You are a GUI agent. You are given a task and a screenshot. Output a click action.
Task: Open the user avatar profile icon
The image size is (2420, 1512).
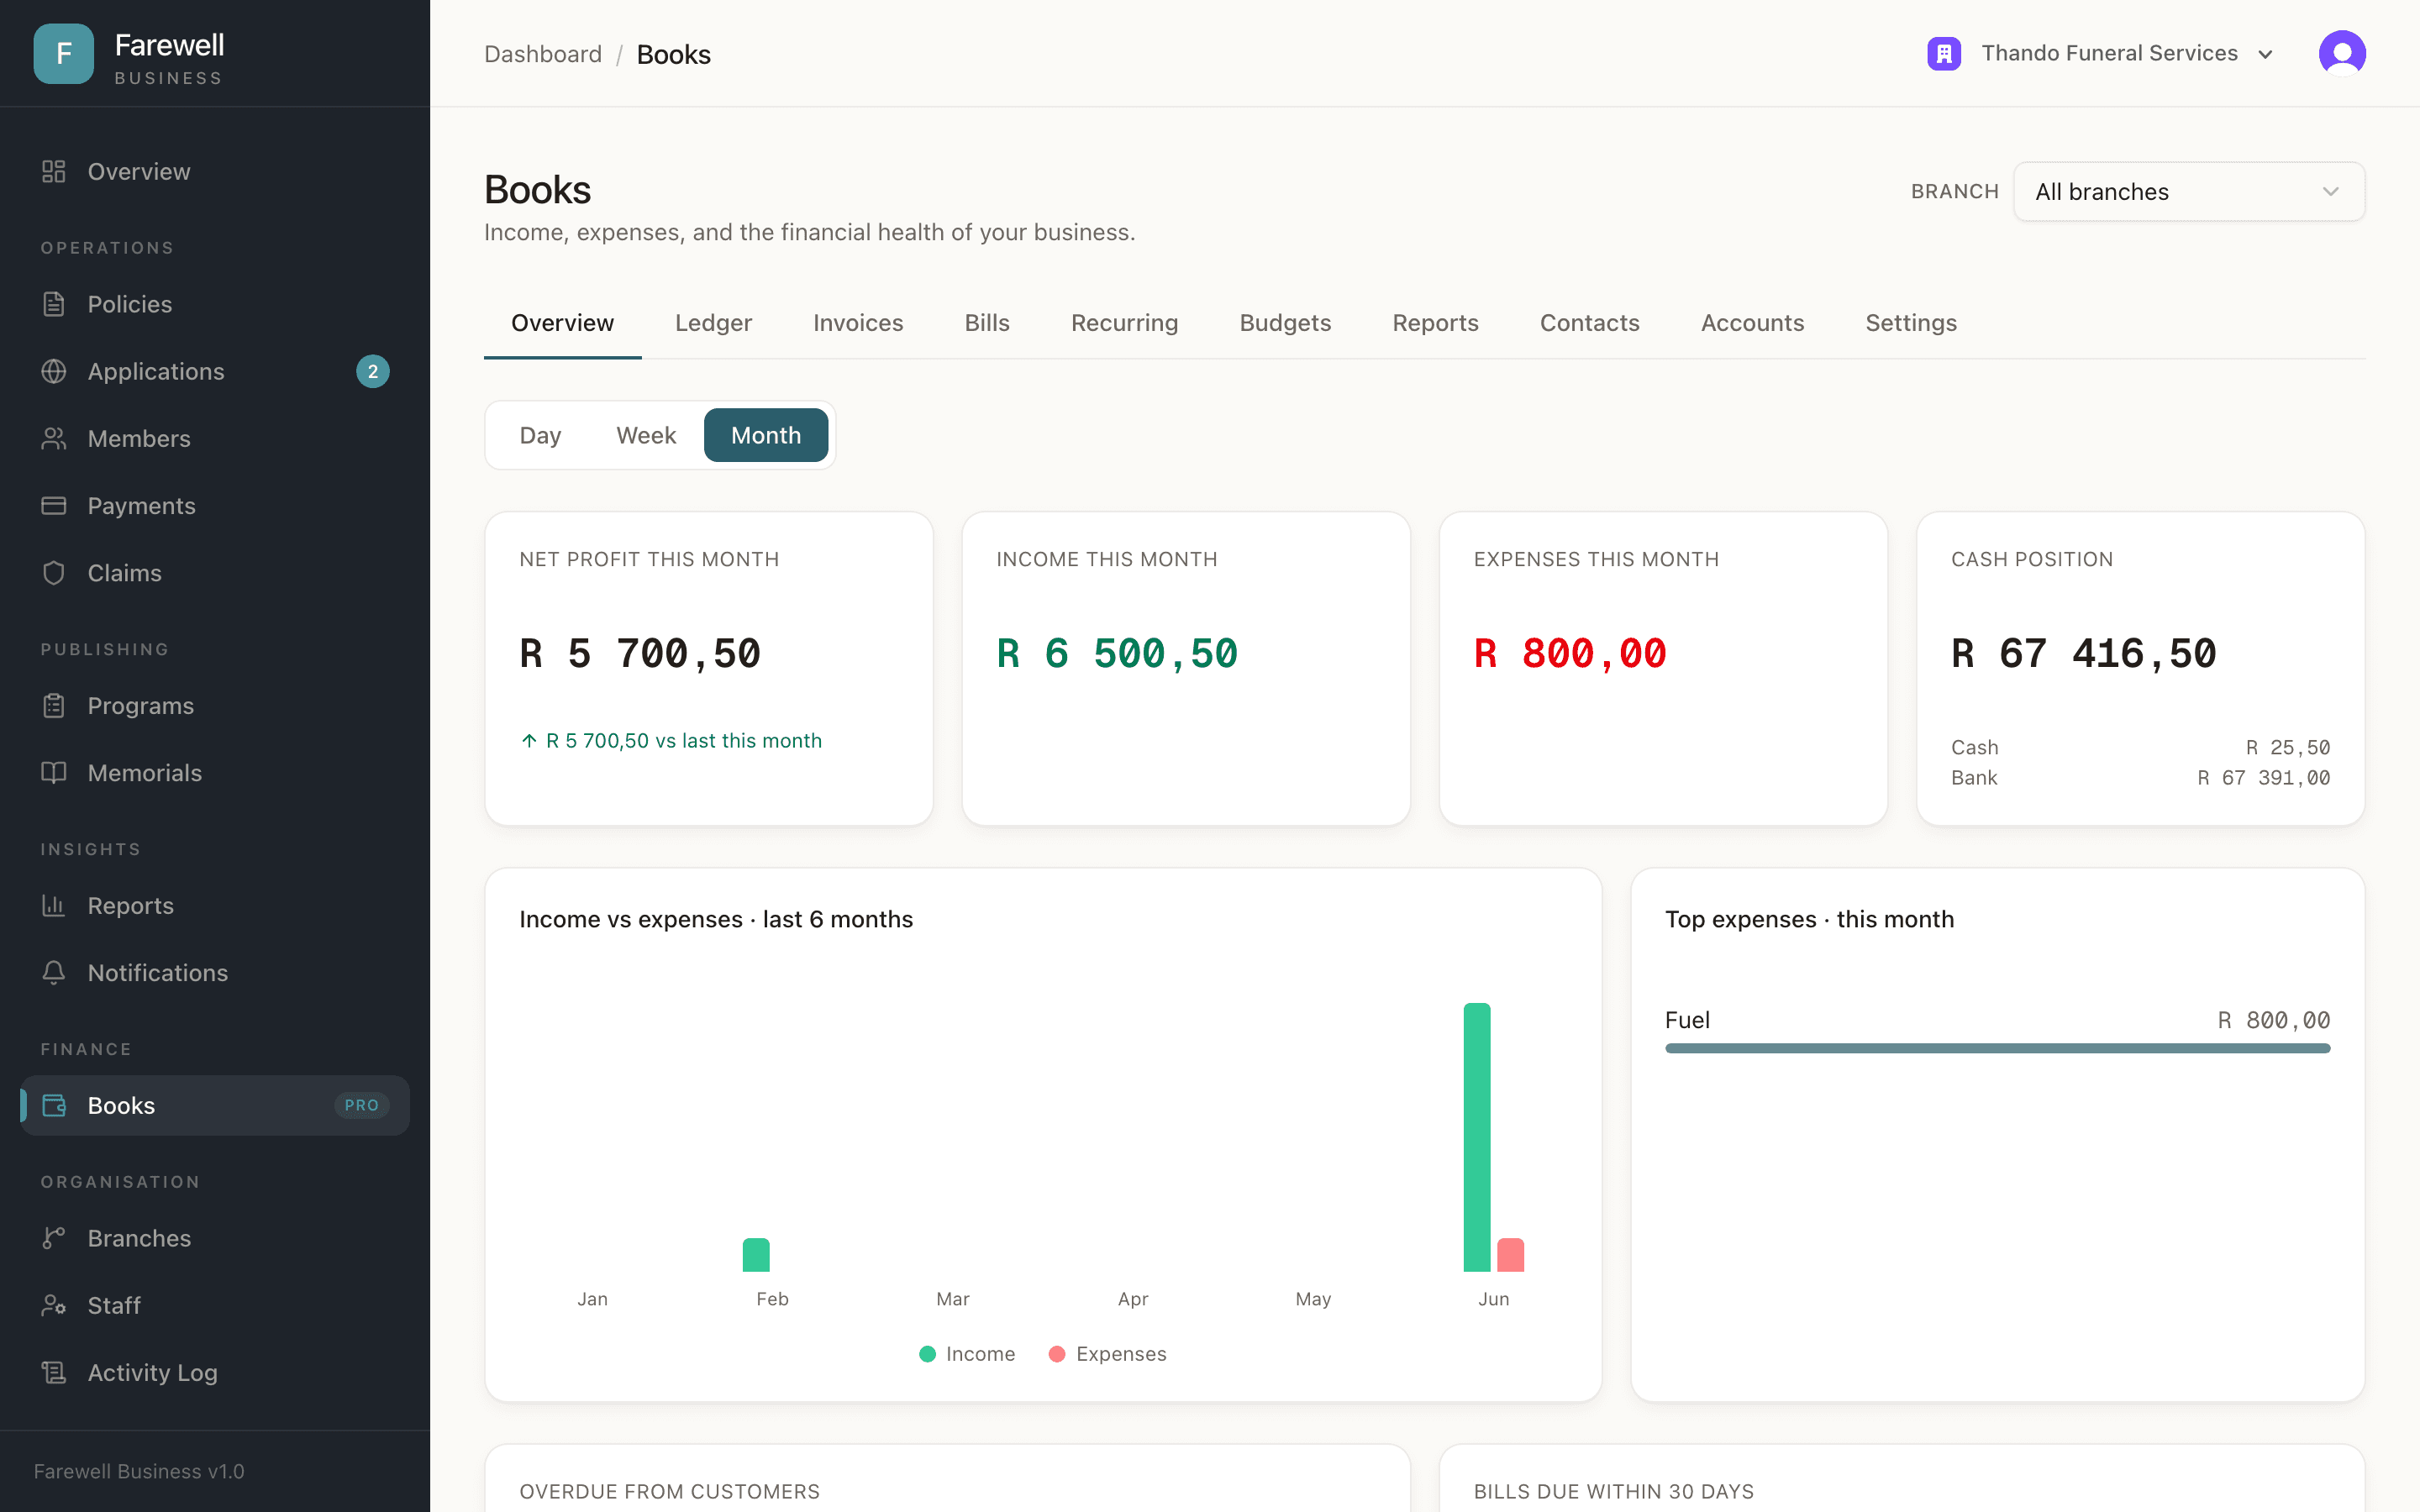pos(2342,53)
